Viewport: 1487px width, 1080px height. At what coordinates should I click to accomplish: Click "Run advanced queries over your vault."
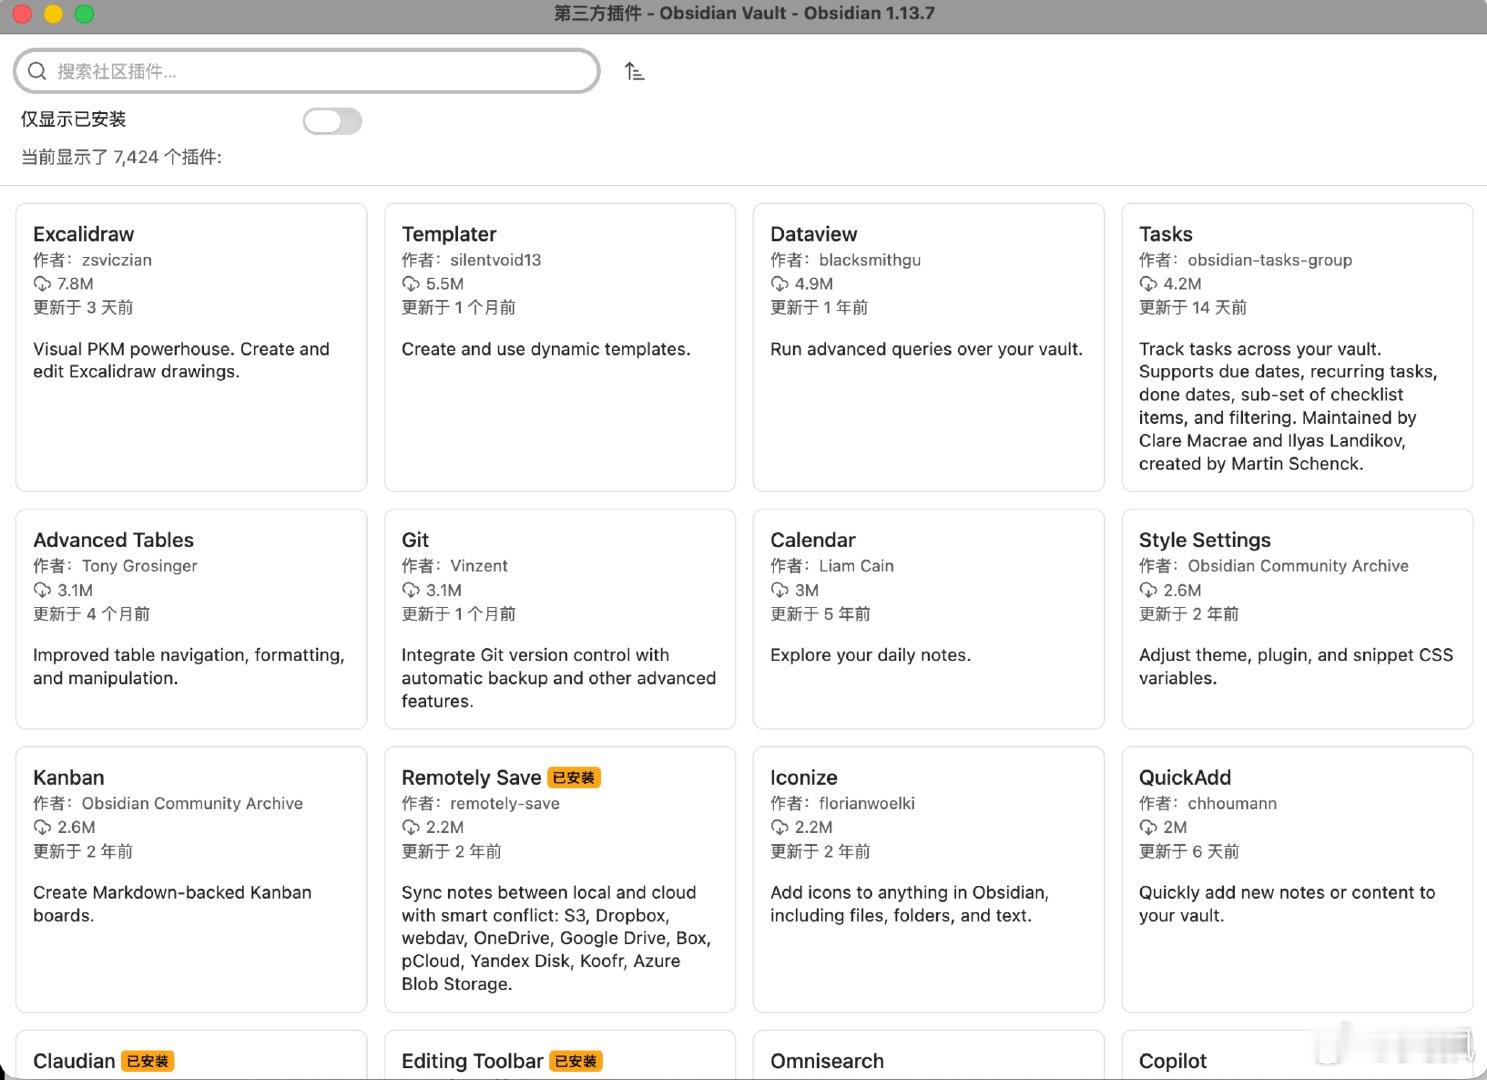pyautogui.click(x=926, y=349)
